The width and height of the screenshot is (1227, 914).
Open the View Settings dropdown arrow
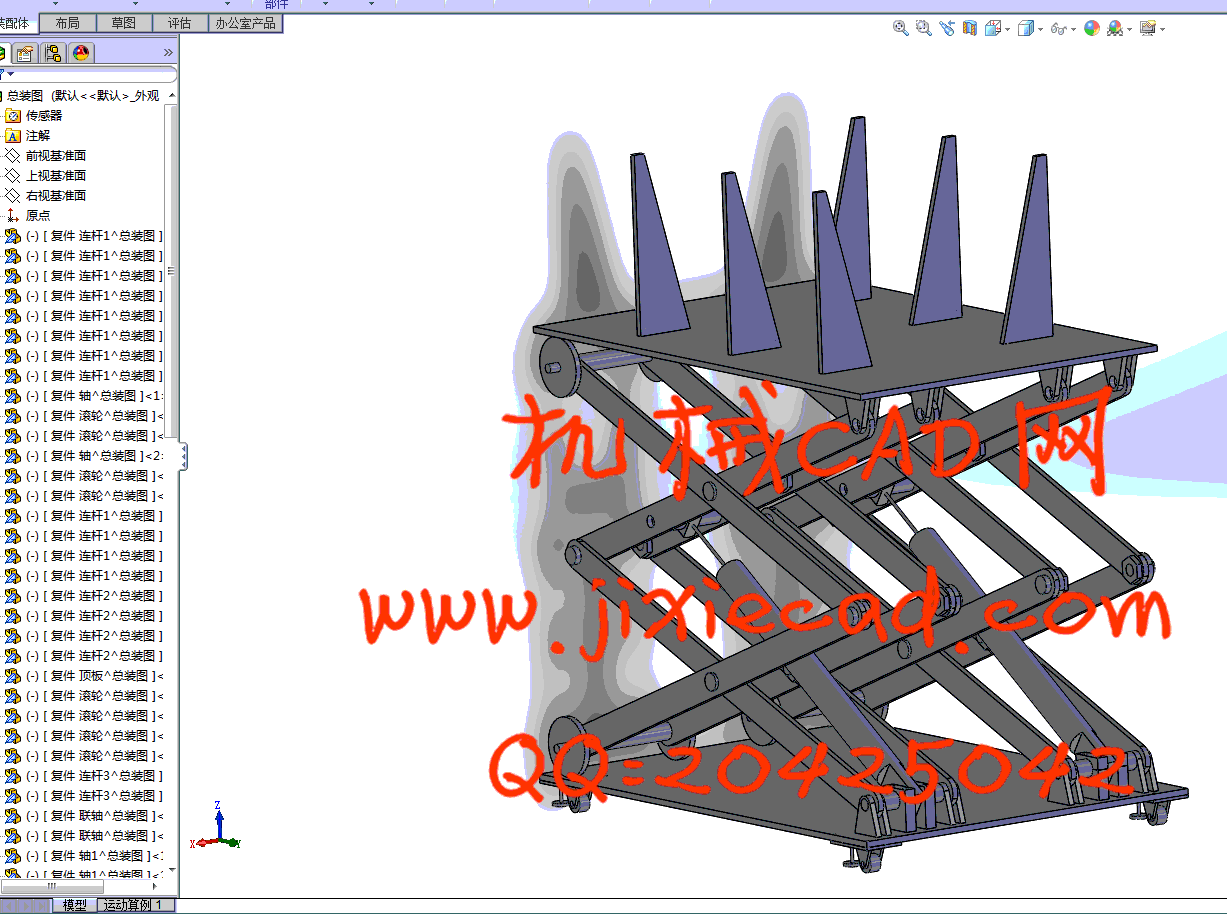(x=1163, y=29)
